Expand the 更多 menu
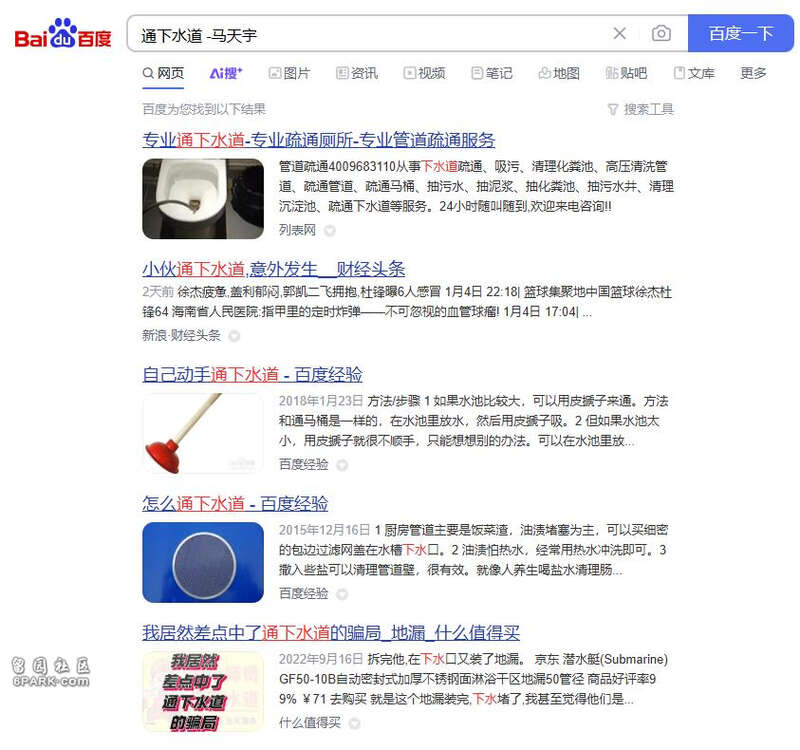 pos(753,73)
